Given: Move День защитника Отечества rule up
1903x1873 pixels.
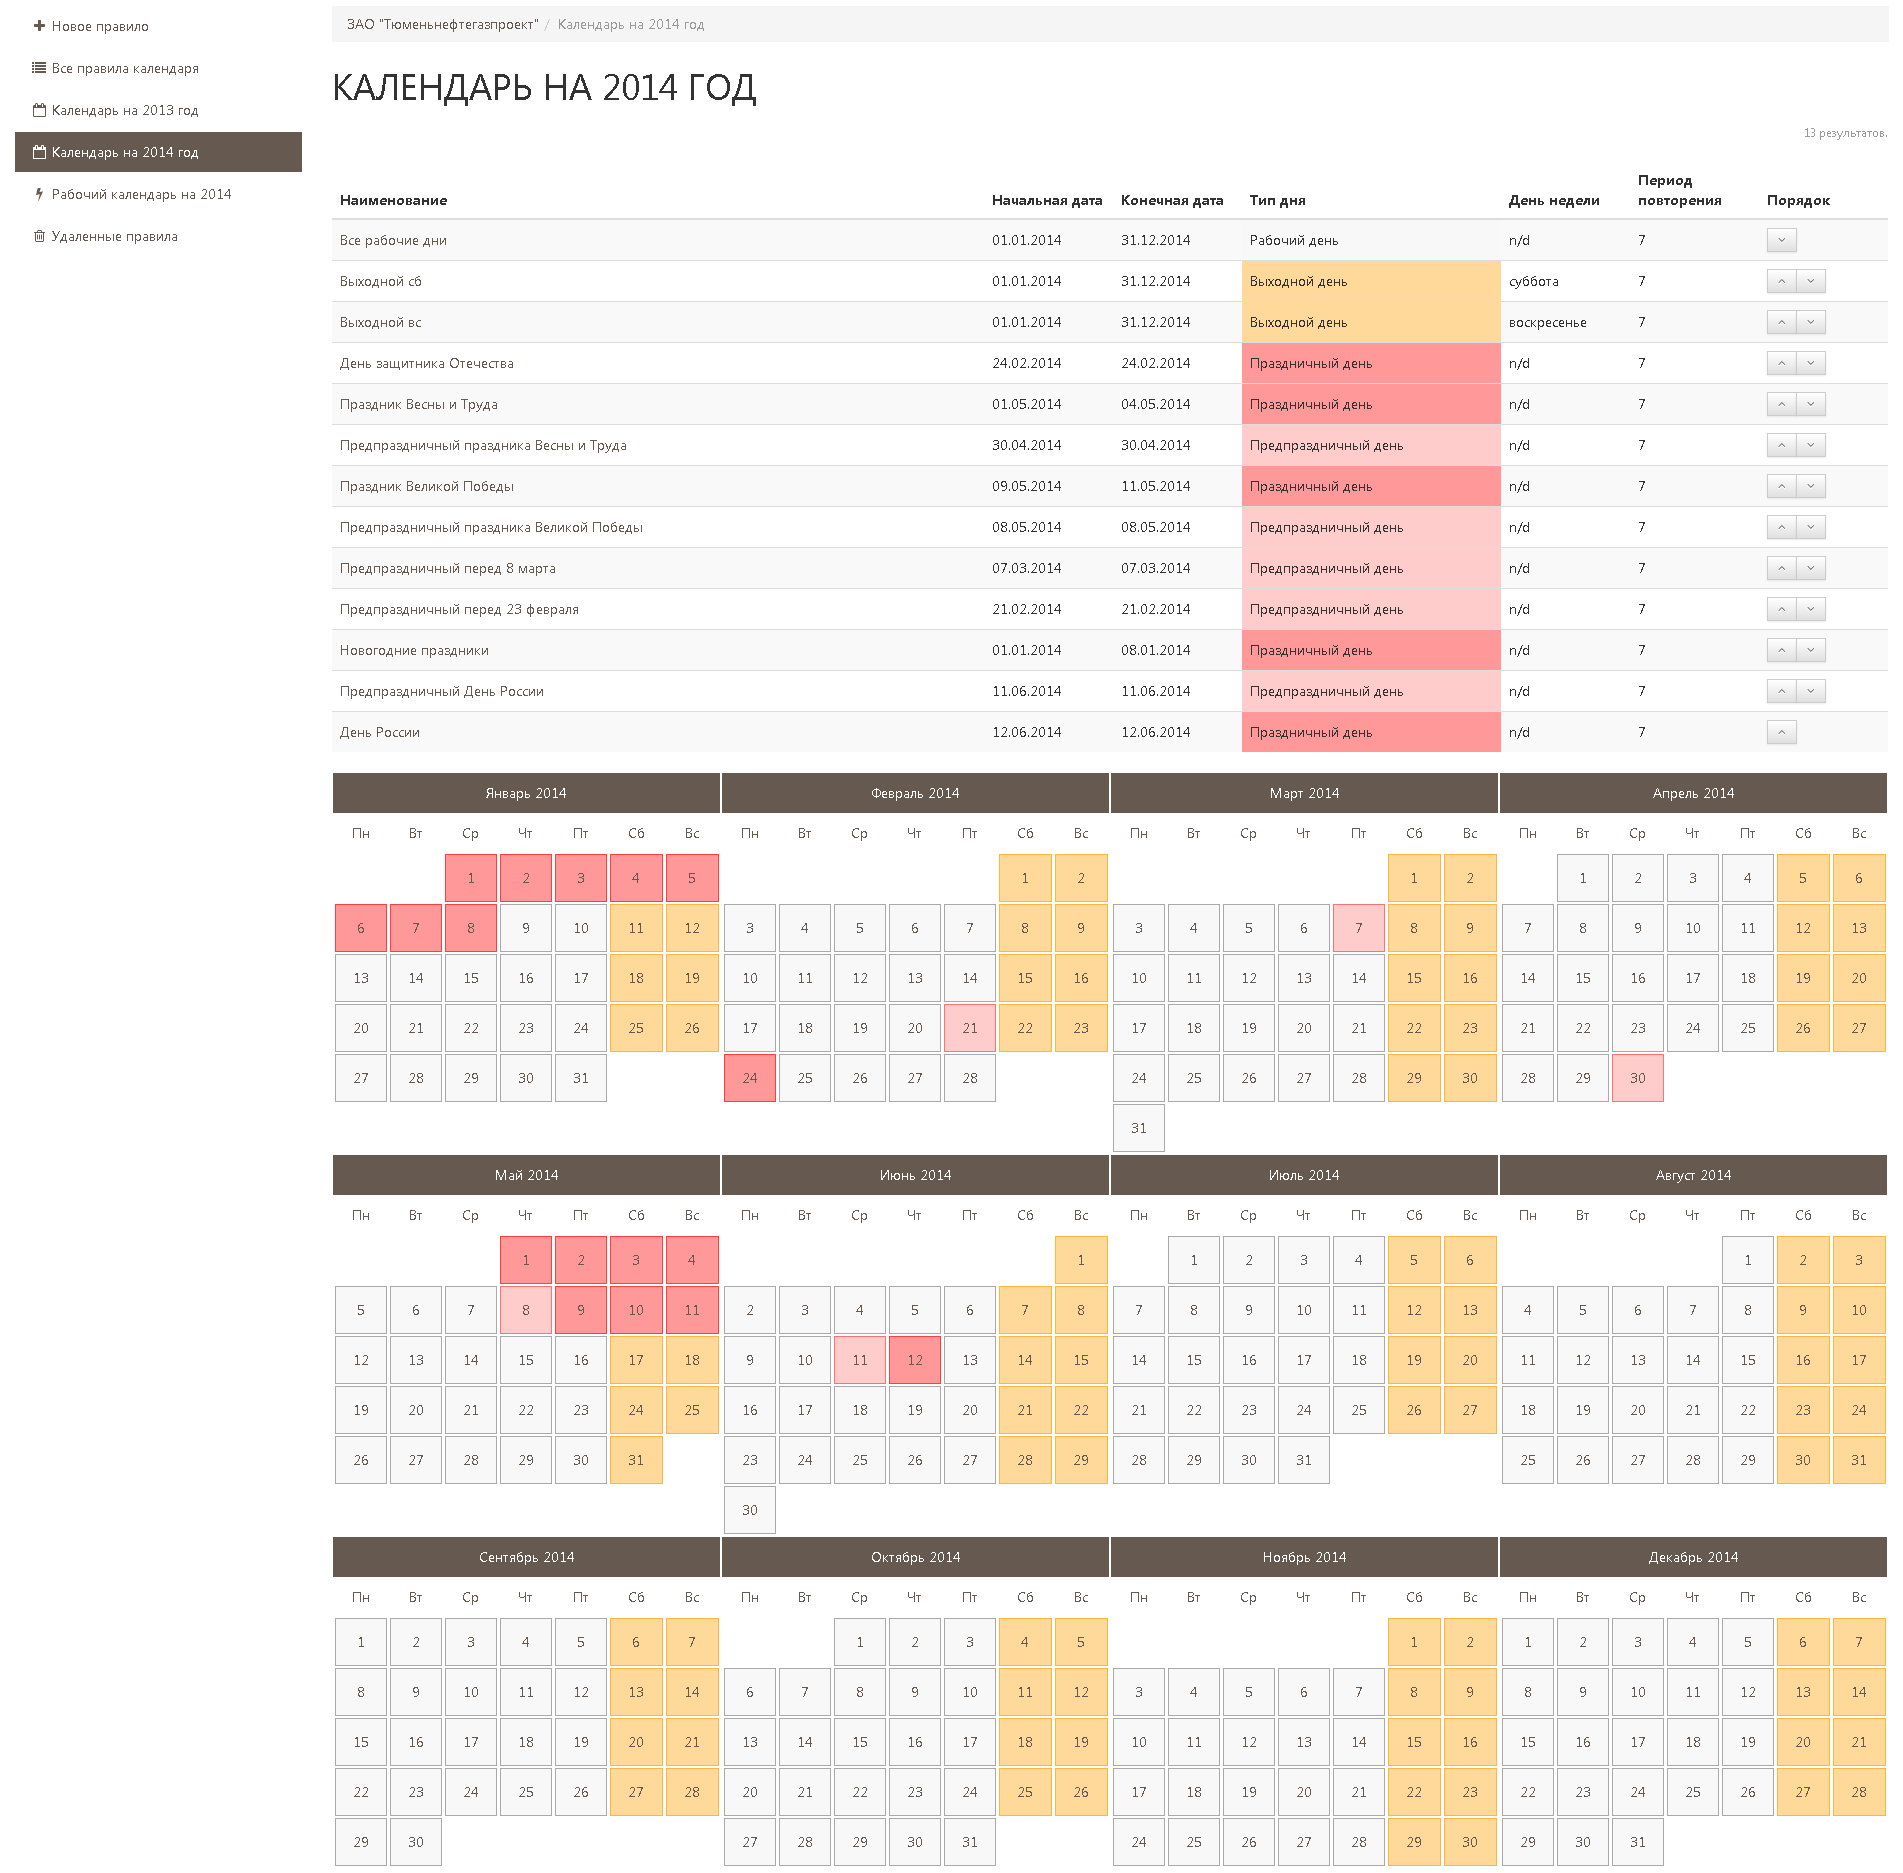Looking at the screenshot, I should (1781, 363).
